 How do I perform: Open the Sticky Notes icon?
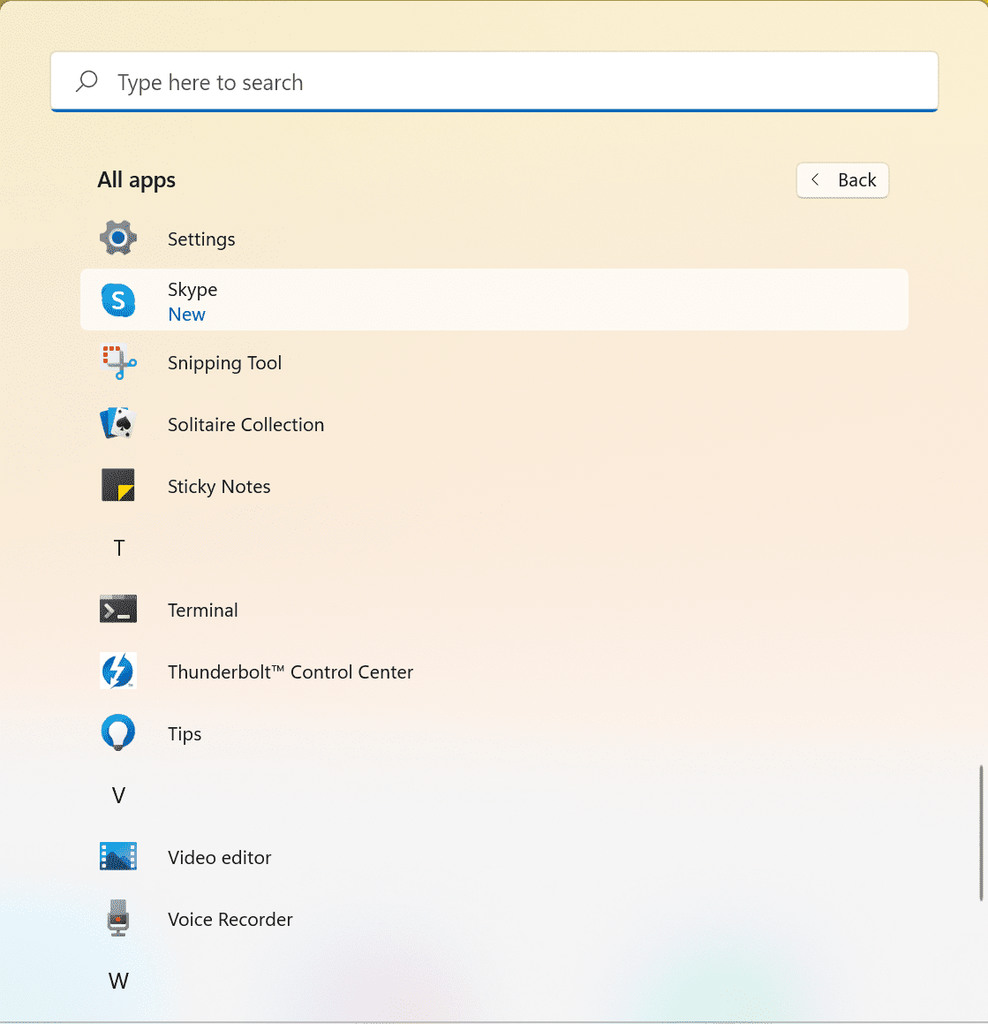pyautogui.click(x=118, y=485)
